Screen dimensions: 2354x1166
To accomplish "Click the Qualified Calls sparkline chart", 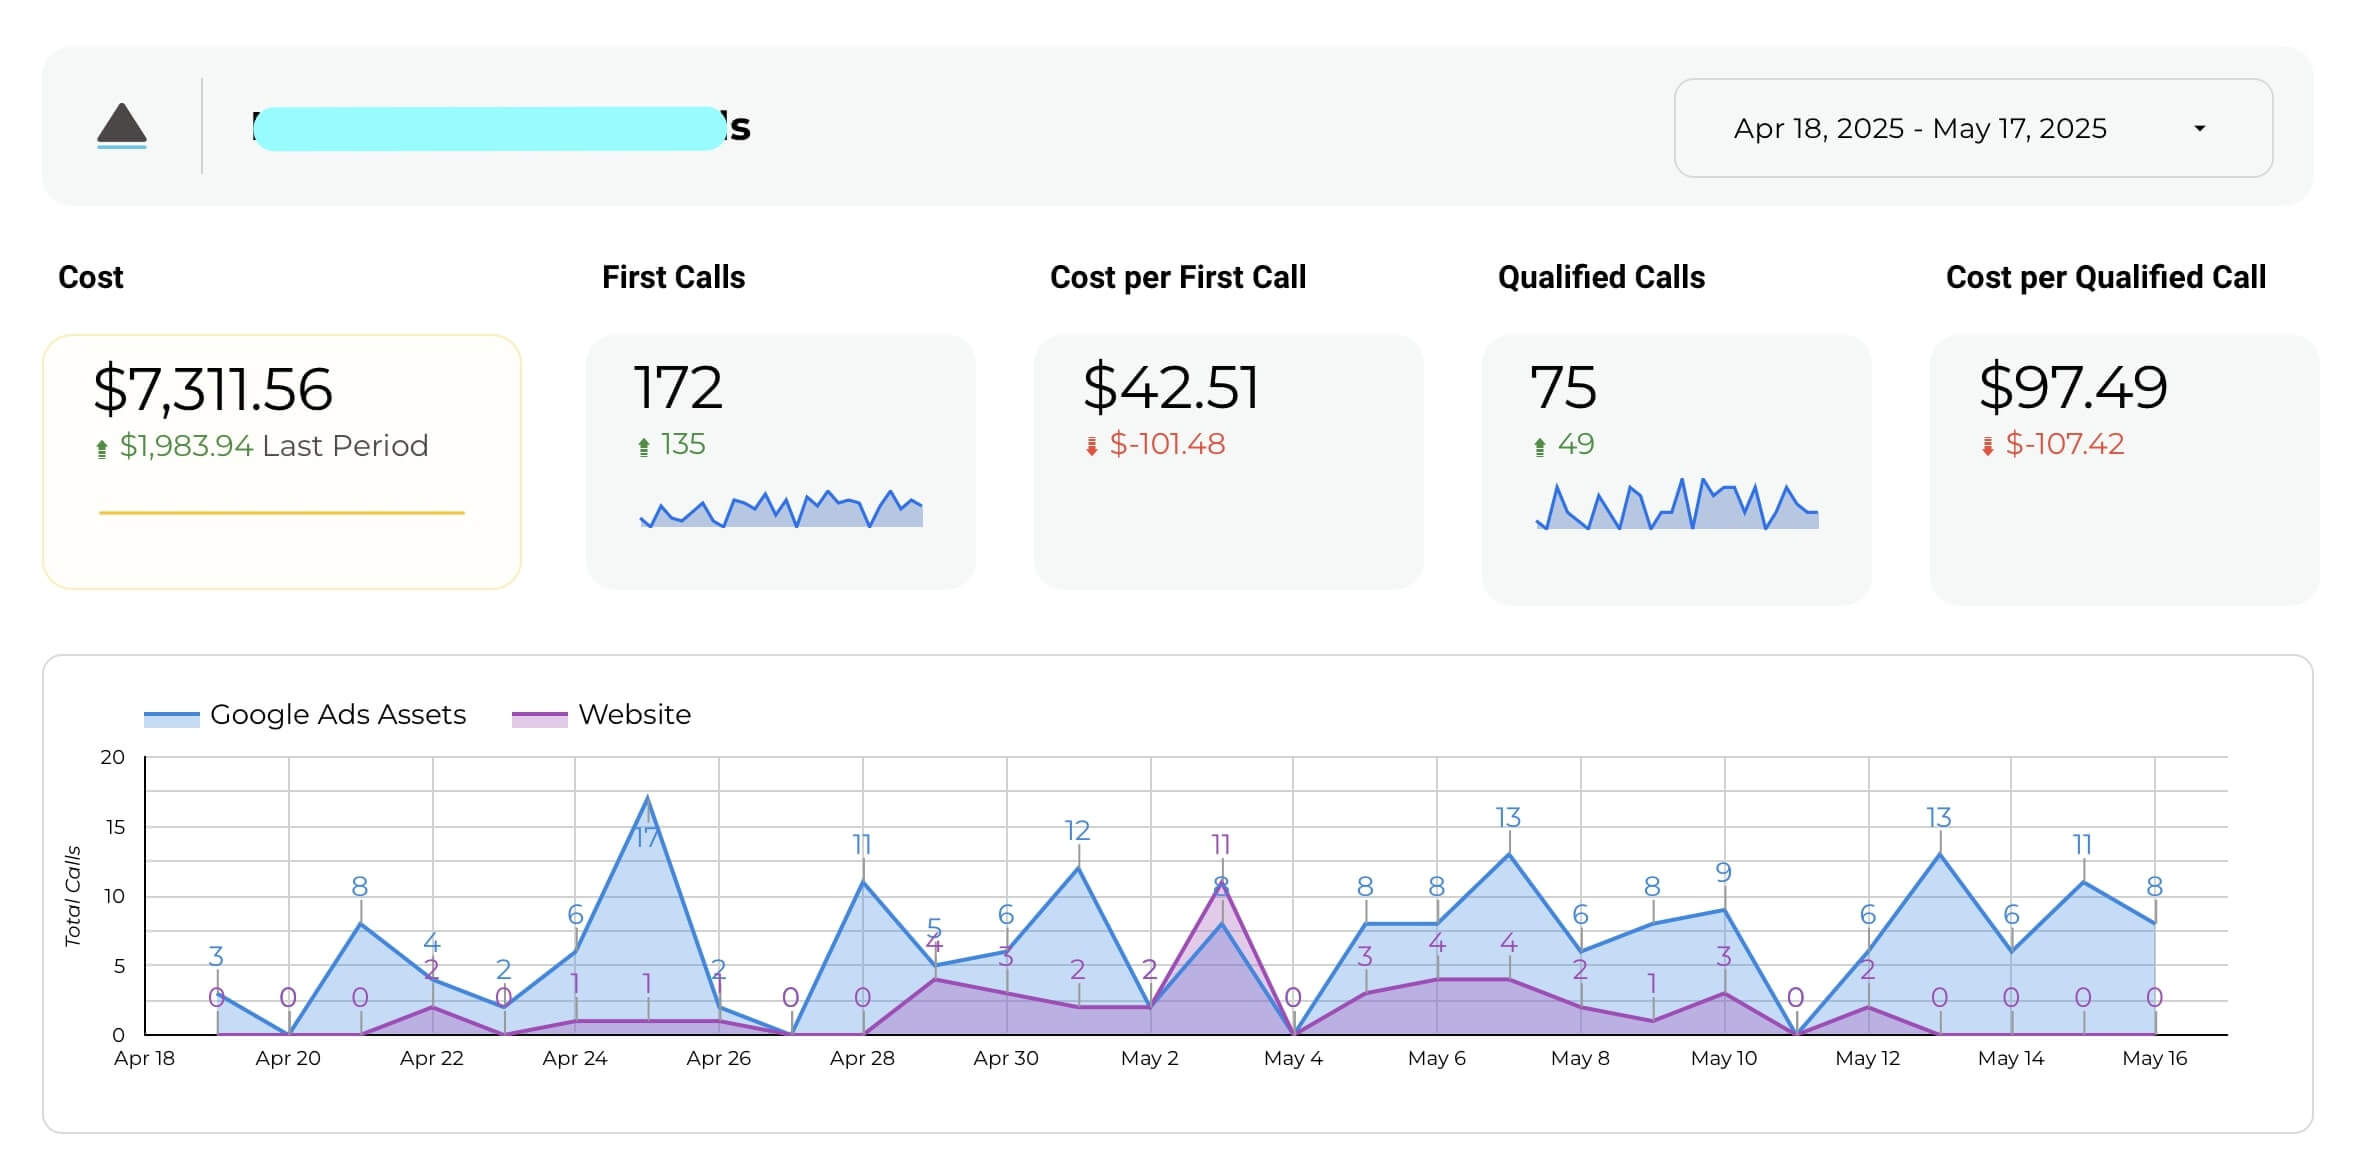I will coord(1677,504).
